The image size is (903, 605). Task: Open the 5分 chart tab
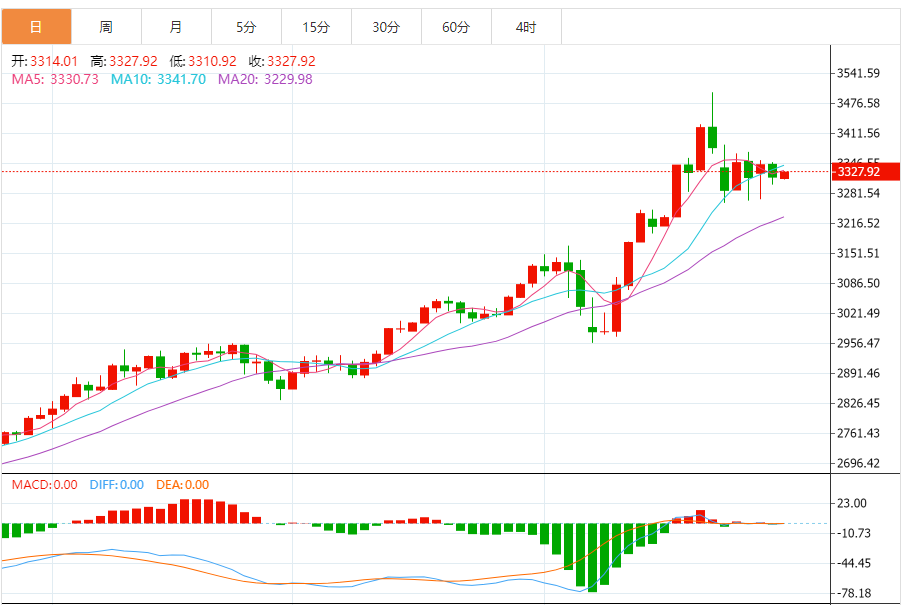coord(246,26)
